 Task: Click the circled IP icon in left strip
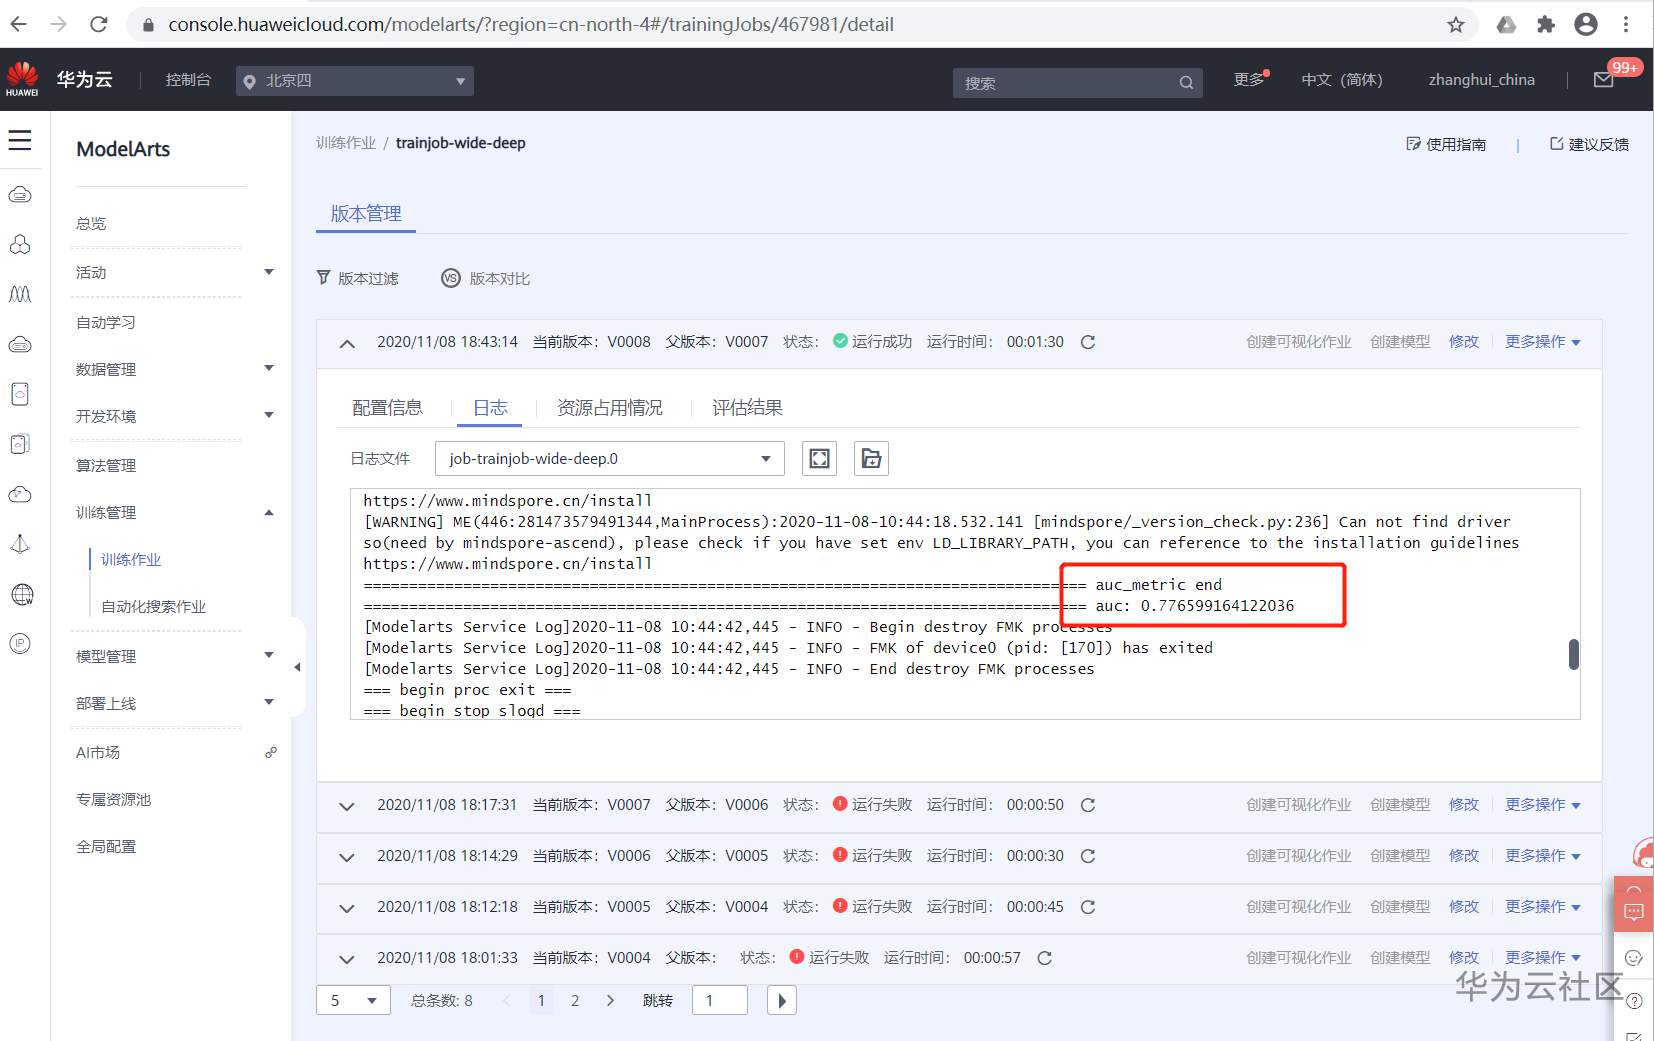point(20,644)
